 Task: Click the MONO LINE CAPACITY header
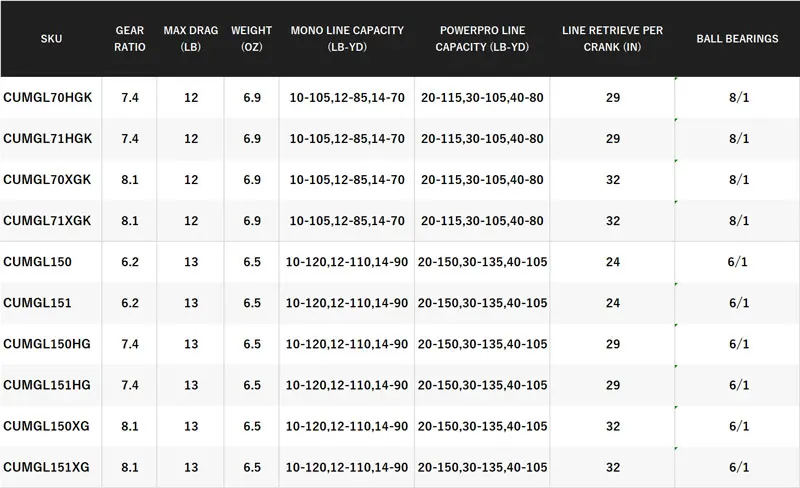347,39
